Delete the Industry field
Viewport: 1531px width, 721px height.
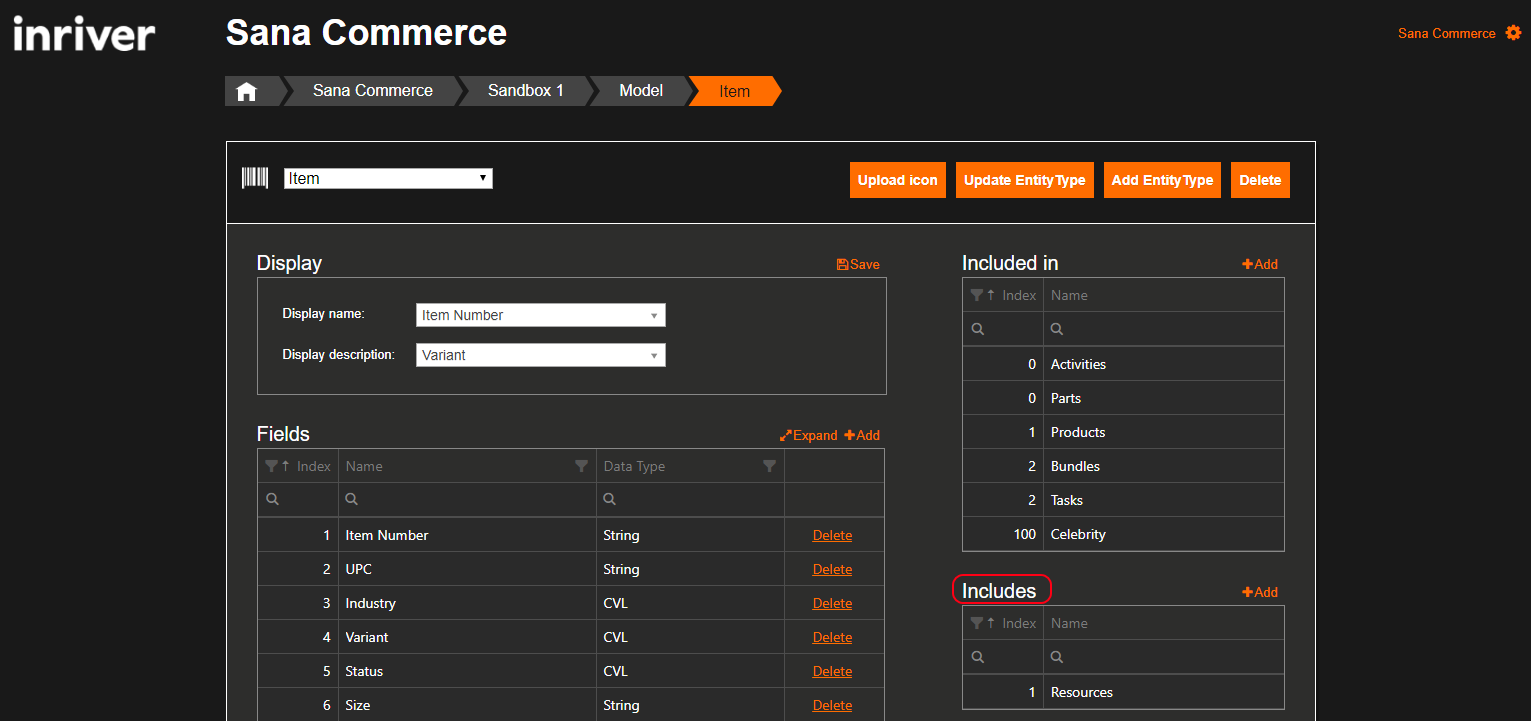point(832,603)
